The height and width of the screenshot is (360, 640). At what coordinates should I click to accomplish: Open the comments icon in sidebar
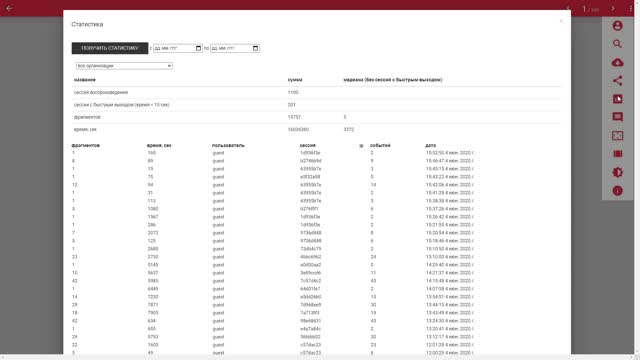(x=617, y=117)
